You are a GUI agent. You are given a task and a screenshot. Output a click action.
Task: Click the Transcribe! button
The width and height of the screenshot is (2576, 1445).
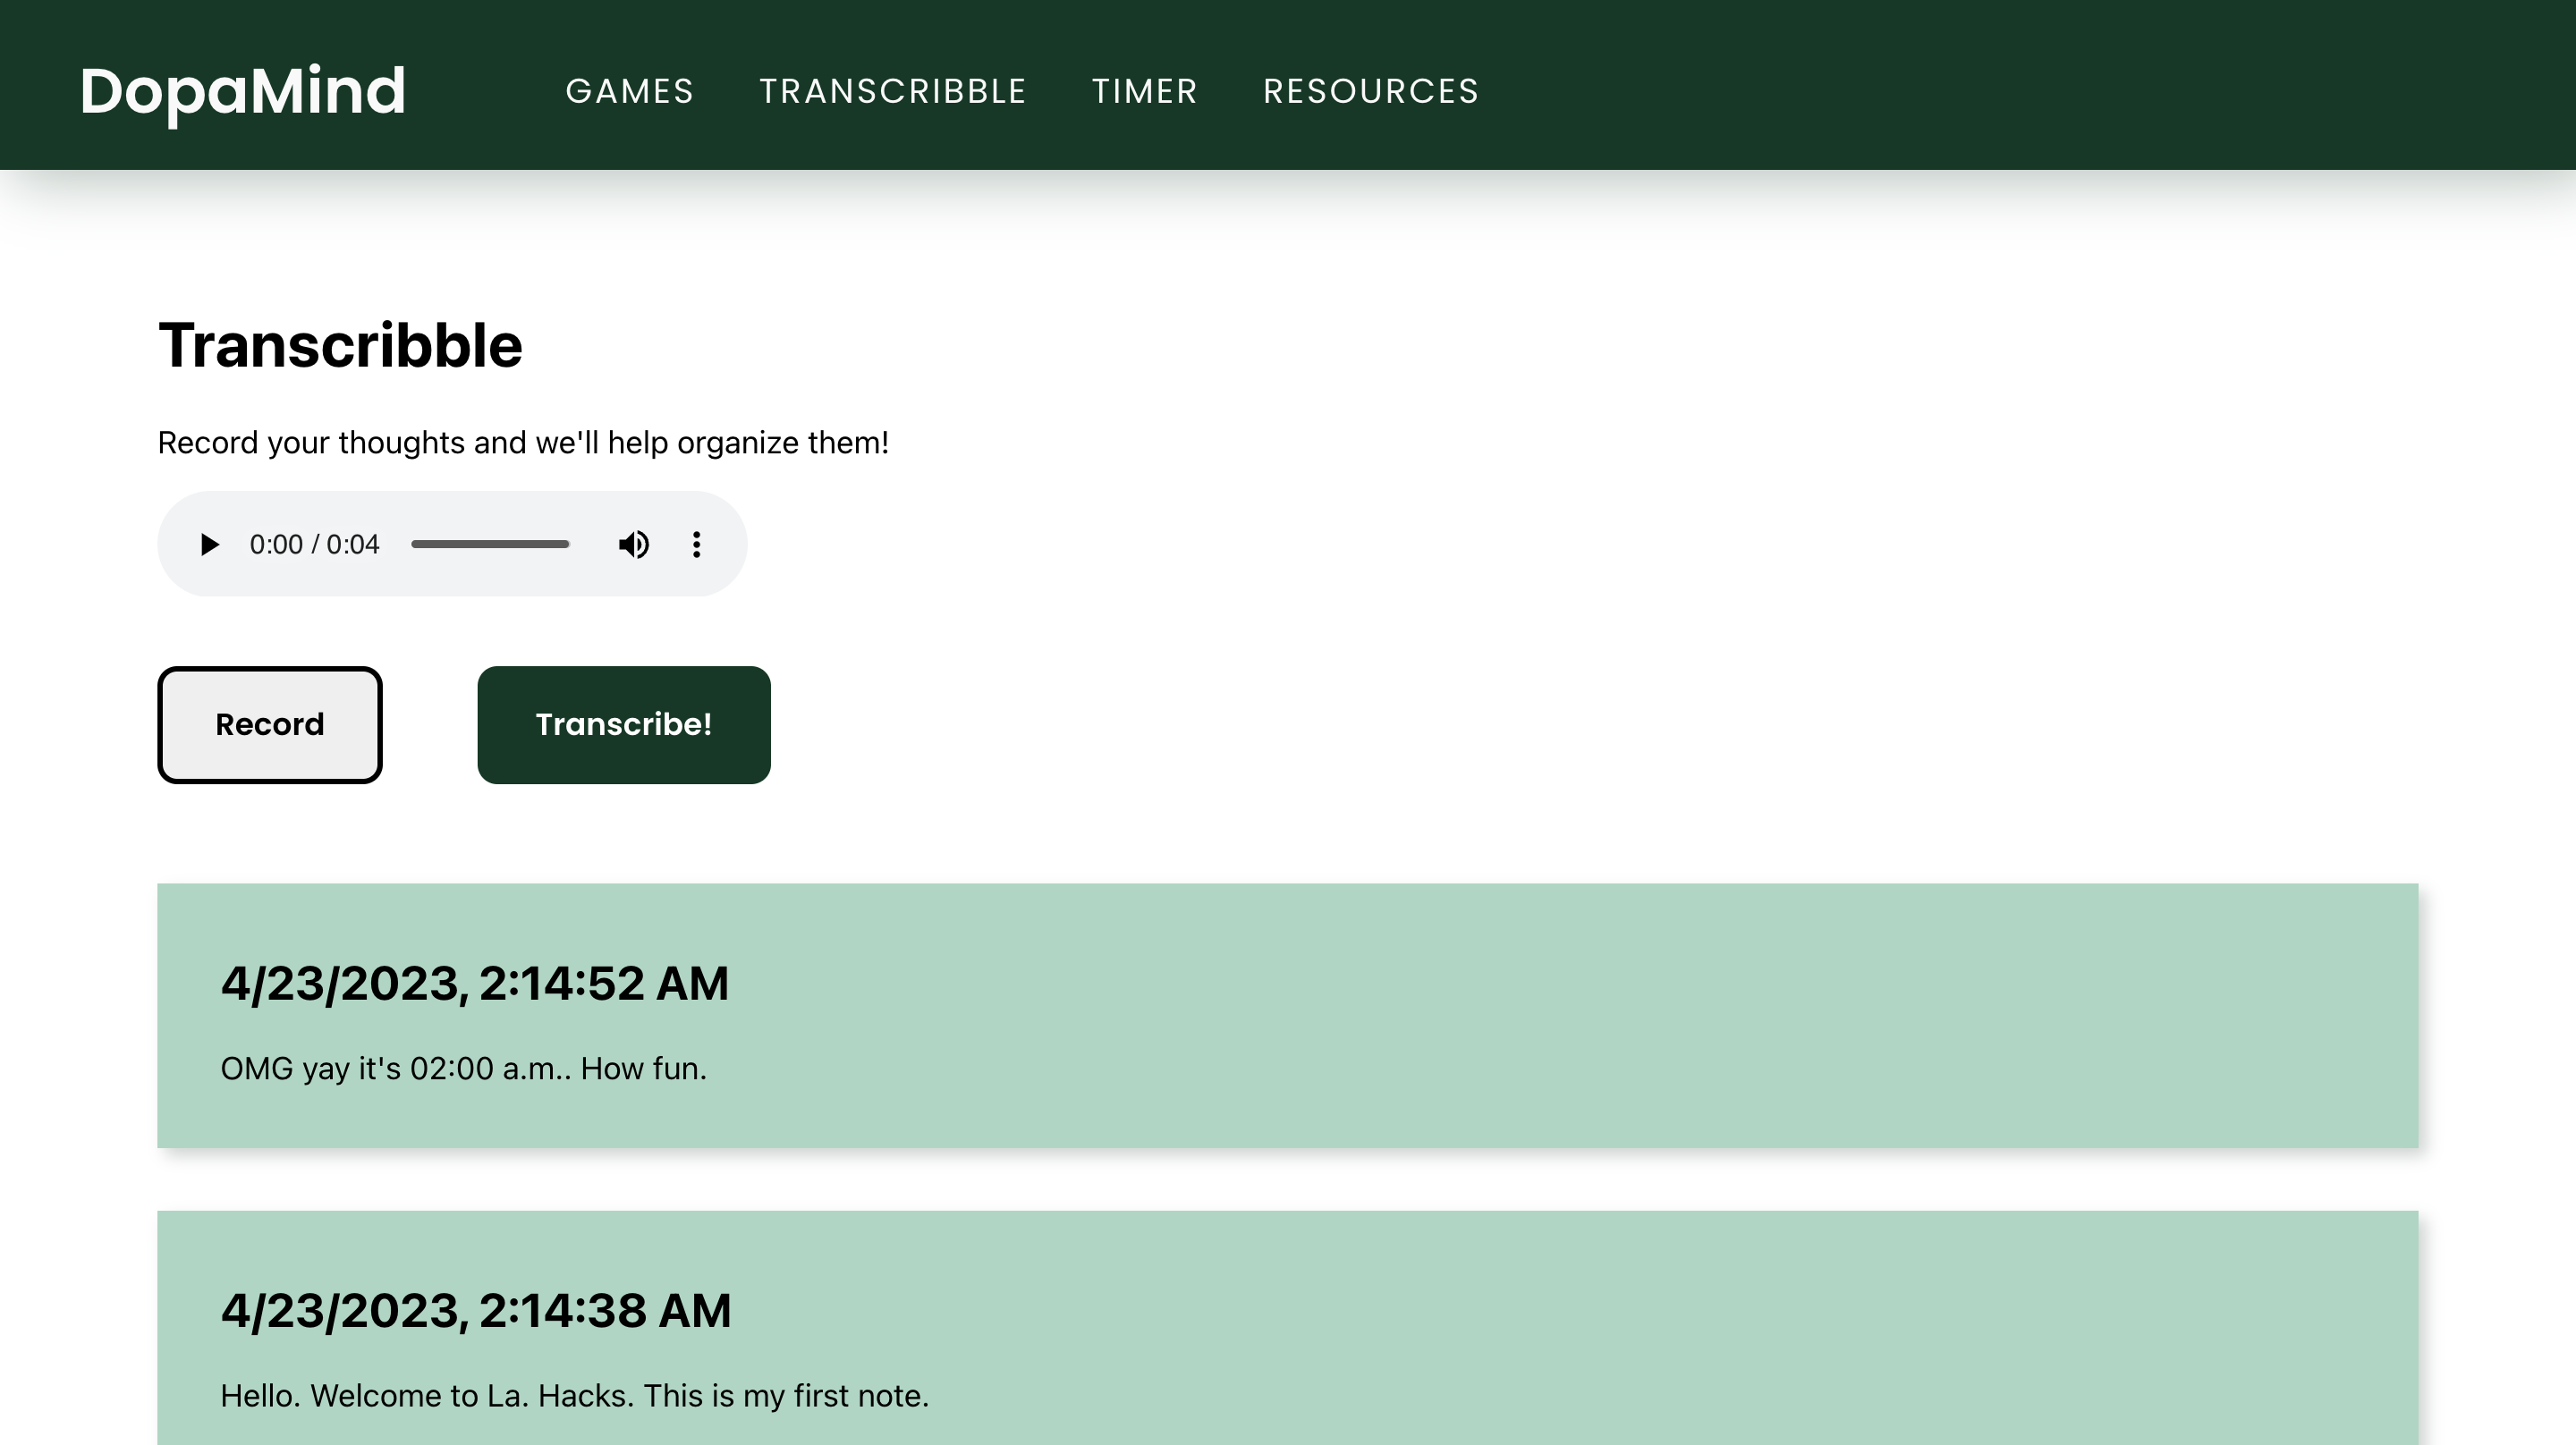click(x=623, y=725)
